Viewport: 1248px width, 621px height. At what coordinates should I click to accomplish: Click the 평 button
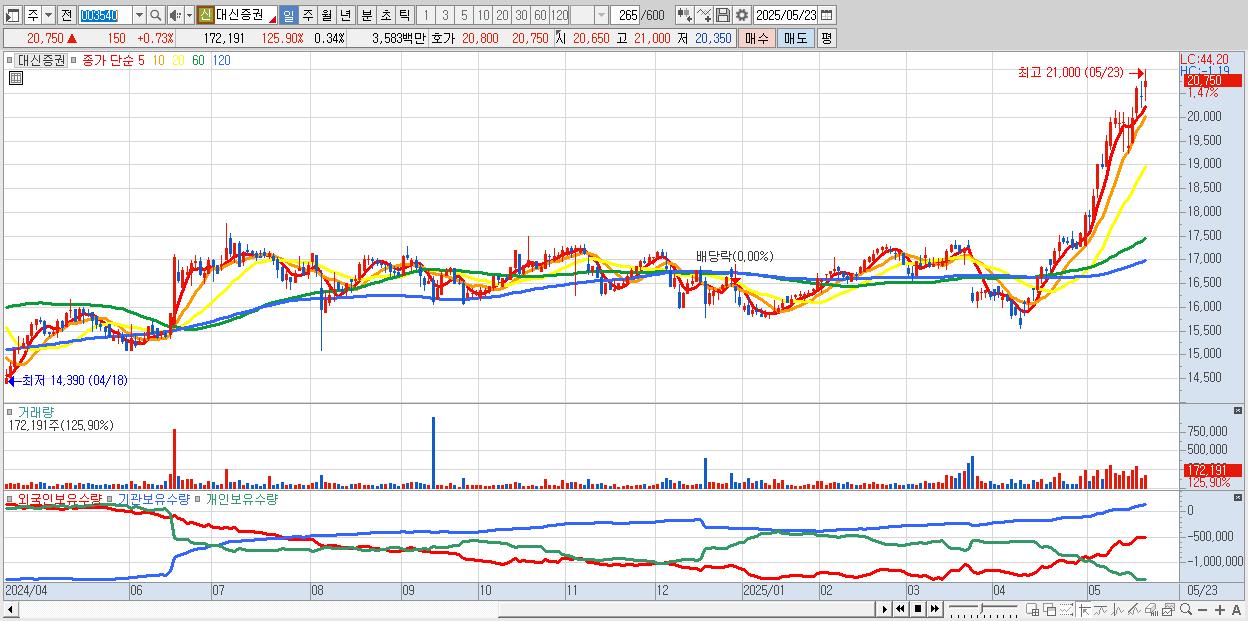click(x=827, y=38)
